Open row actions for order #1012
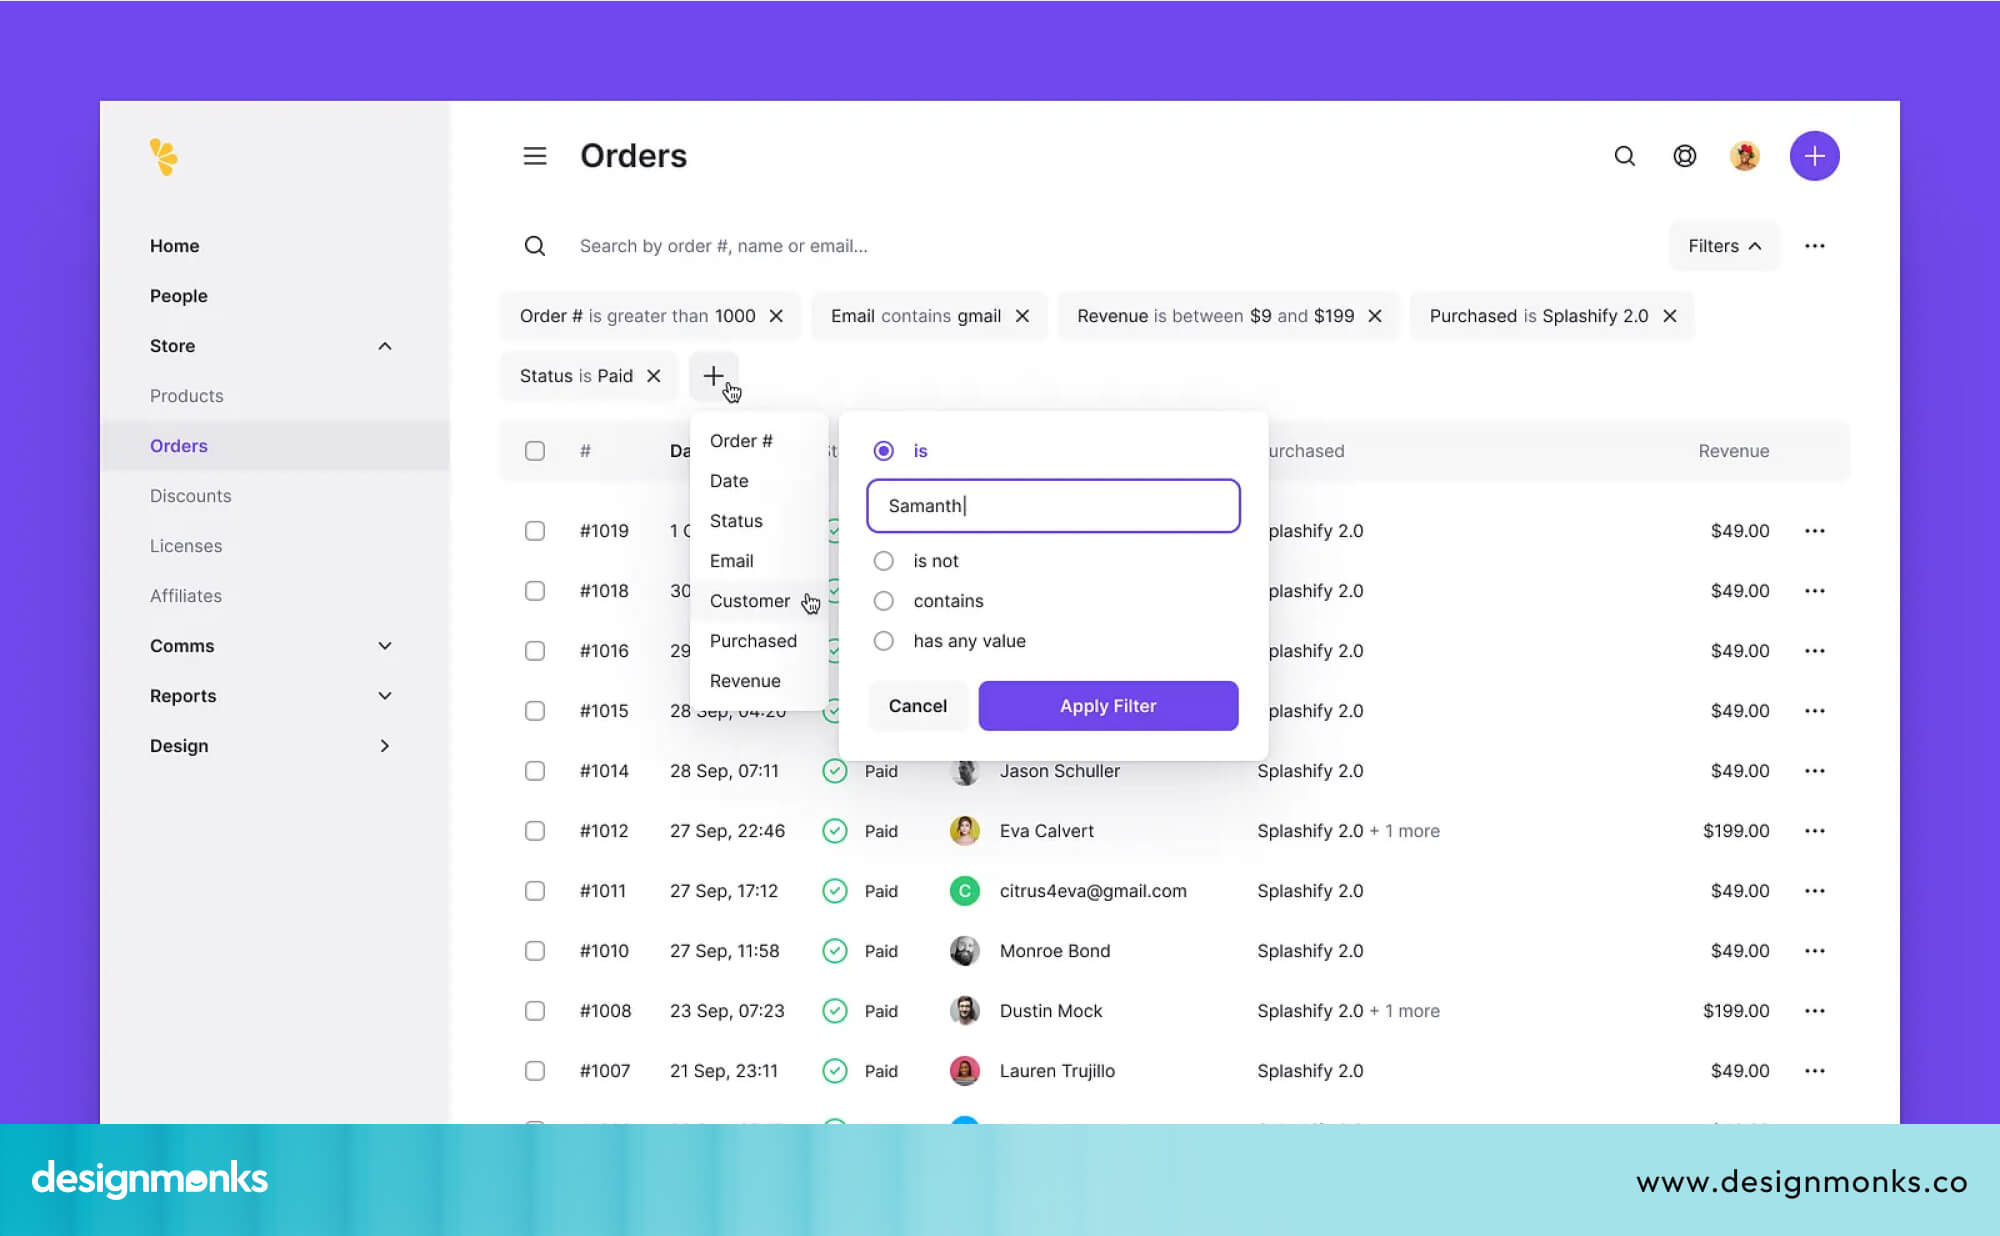This screenshot has height=1236, width=2000. click(1815, 831)
